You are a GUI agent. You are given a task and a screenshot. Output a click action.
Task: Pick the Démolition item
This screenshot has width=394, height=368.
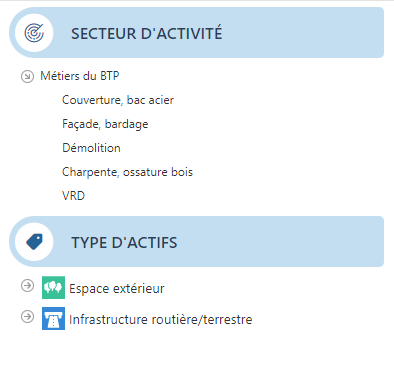click(x=91, y=148)
